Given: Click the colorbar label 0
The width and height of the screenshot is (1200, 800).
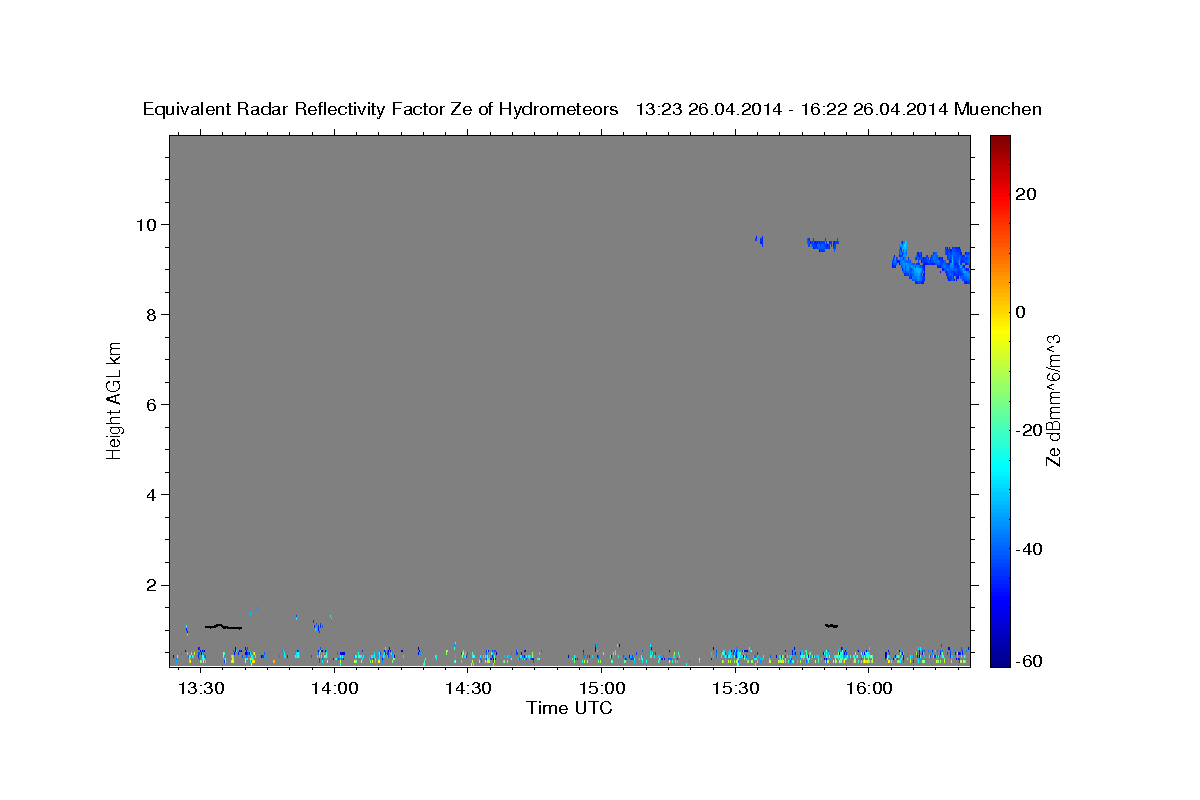Looking at the screenshot, I should 1020,312.
